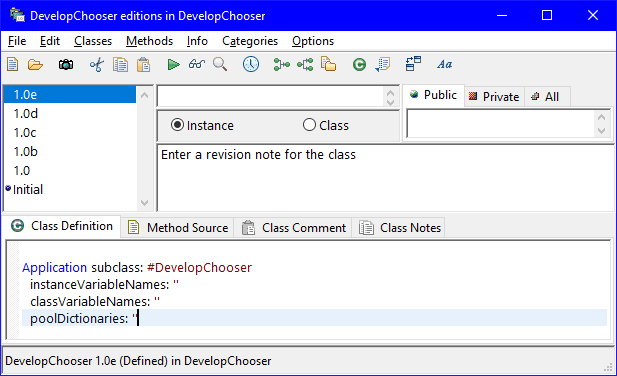Click the document with folder icon
Image resolution: width=617 pixels, height=376 pixels.
(329, 65)
